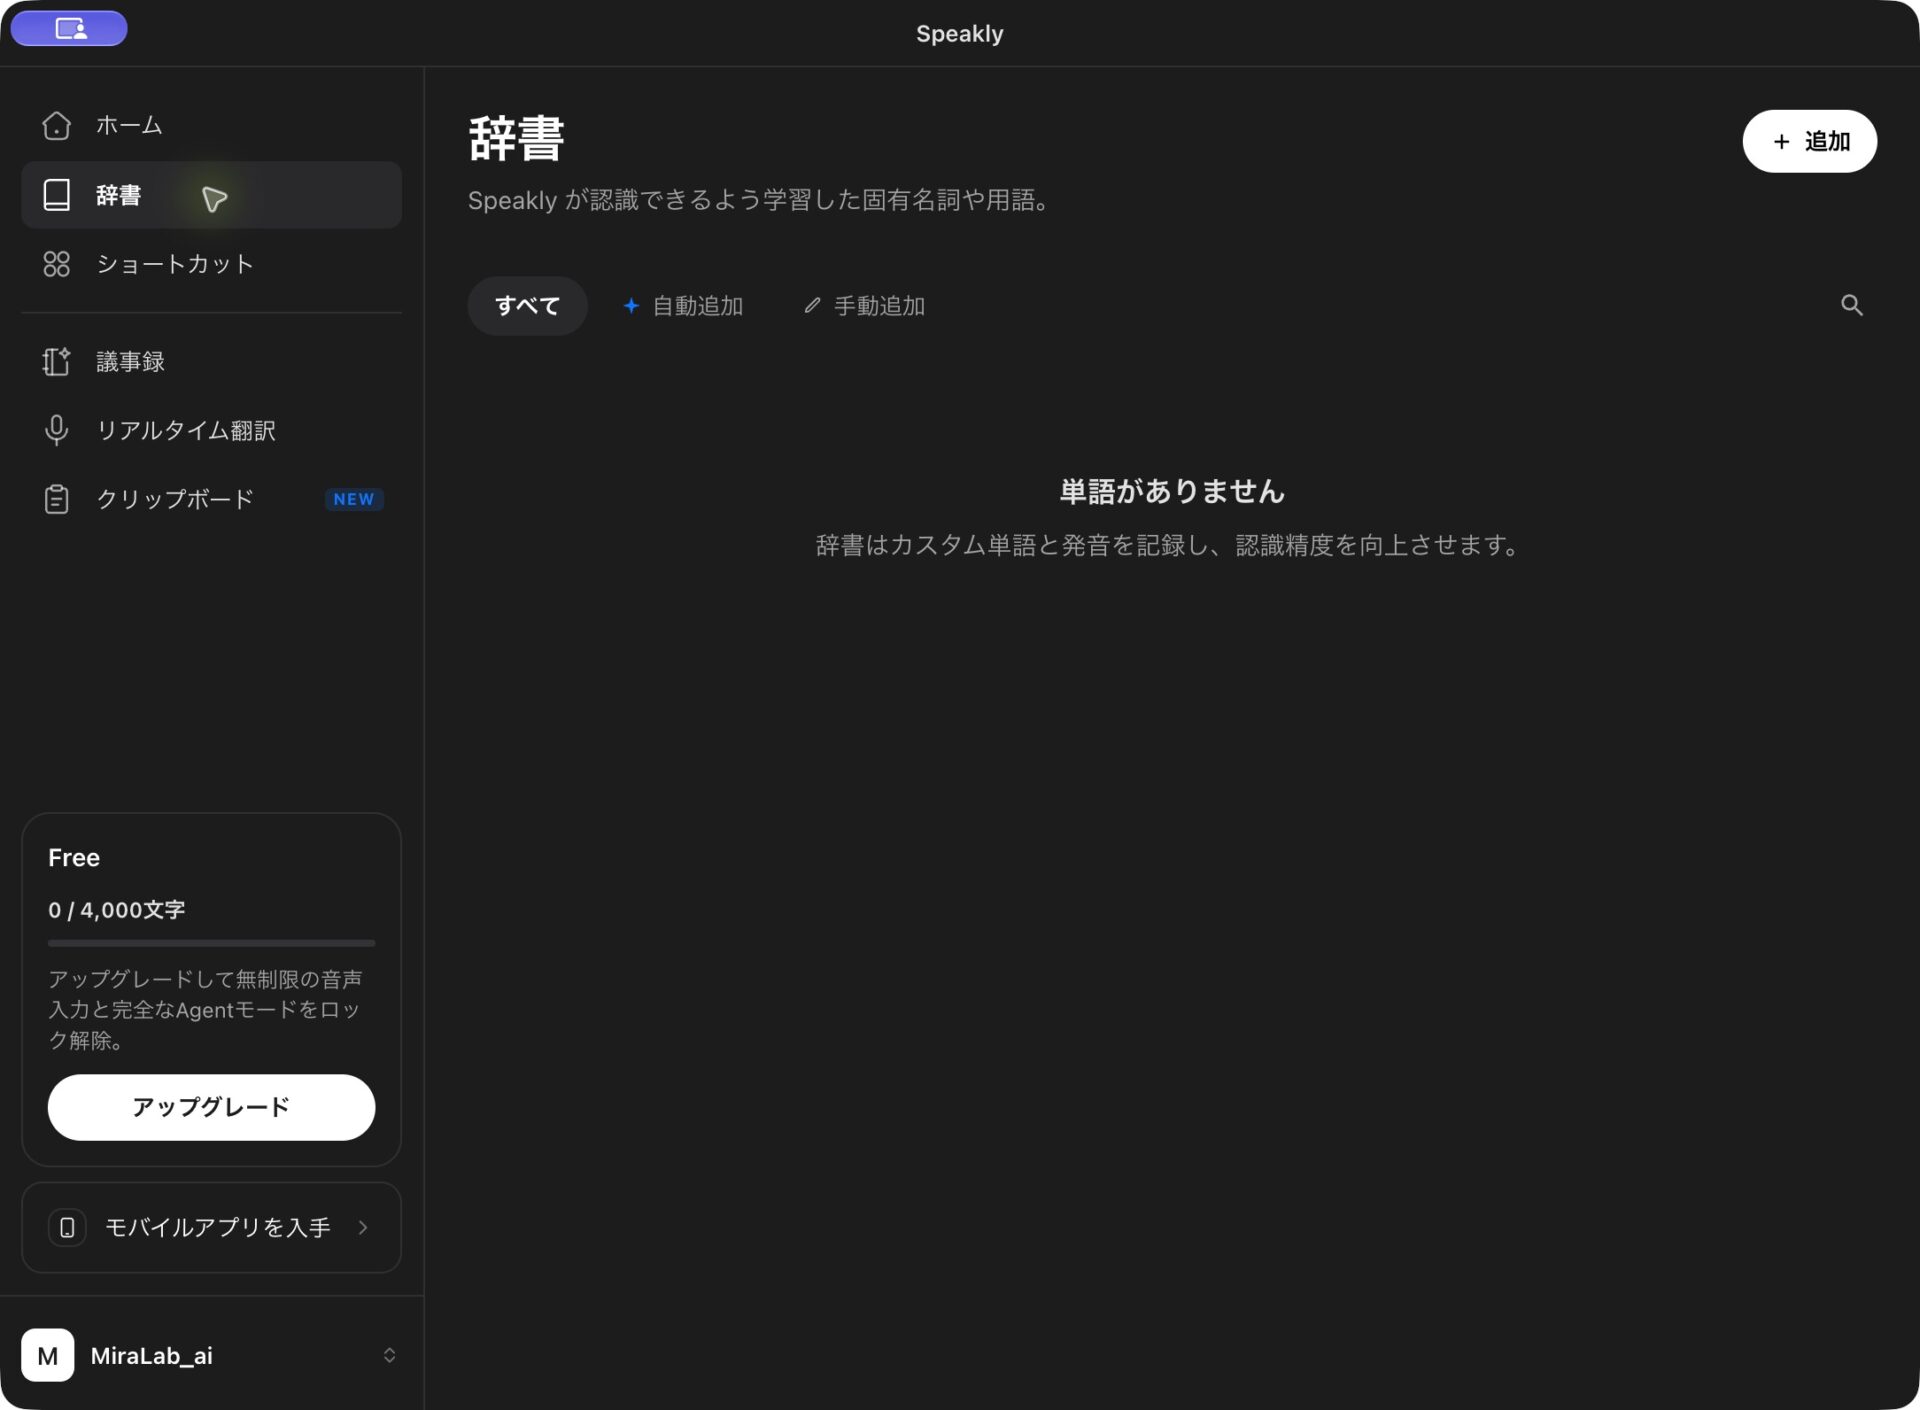
Task: Switch to the 自動追加 tab
Action: pyautogui.click(x=683, y=305)
